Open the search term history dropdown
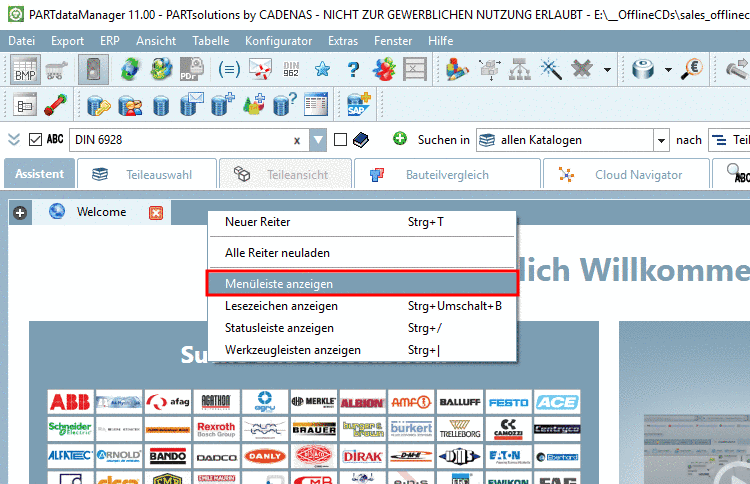Screen dimensions: 750x484 pos(318,140)
